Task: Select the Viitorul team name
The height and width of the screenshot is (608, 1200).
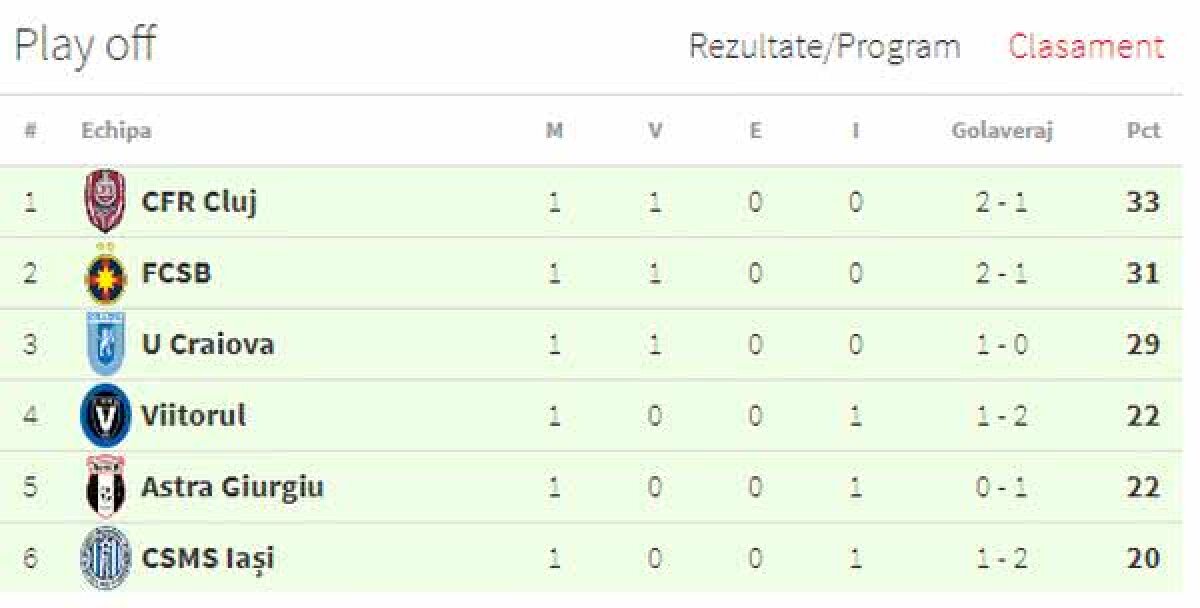Action: [193, 415]
